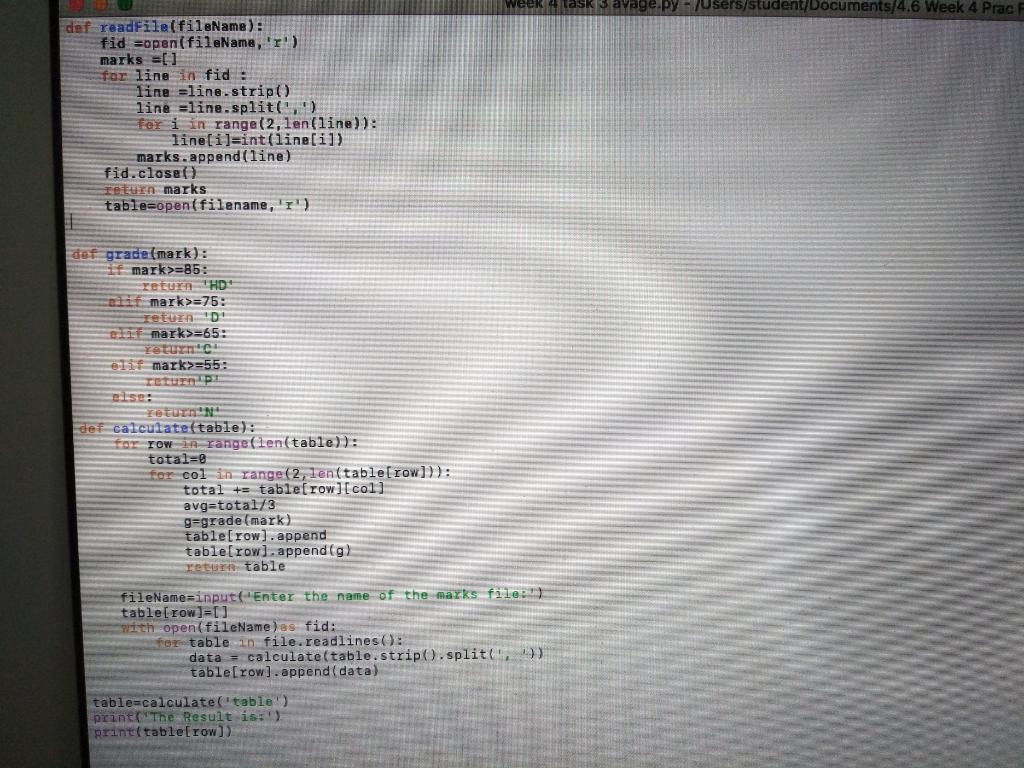Select the fileName=input prompt line

coord(330,594)
